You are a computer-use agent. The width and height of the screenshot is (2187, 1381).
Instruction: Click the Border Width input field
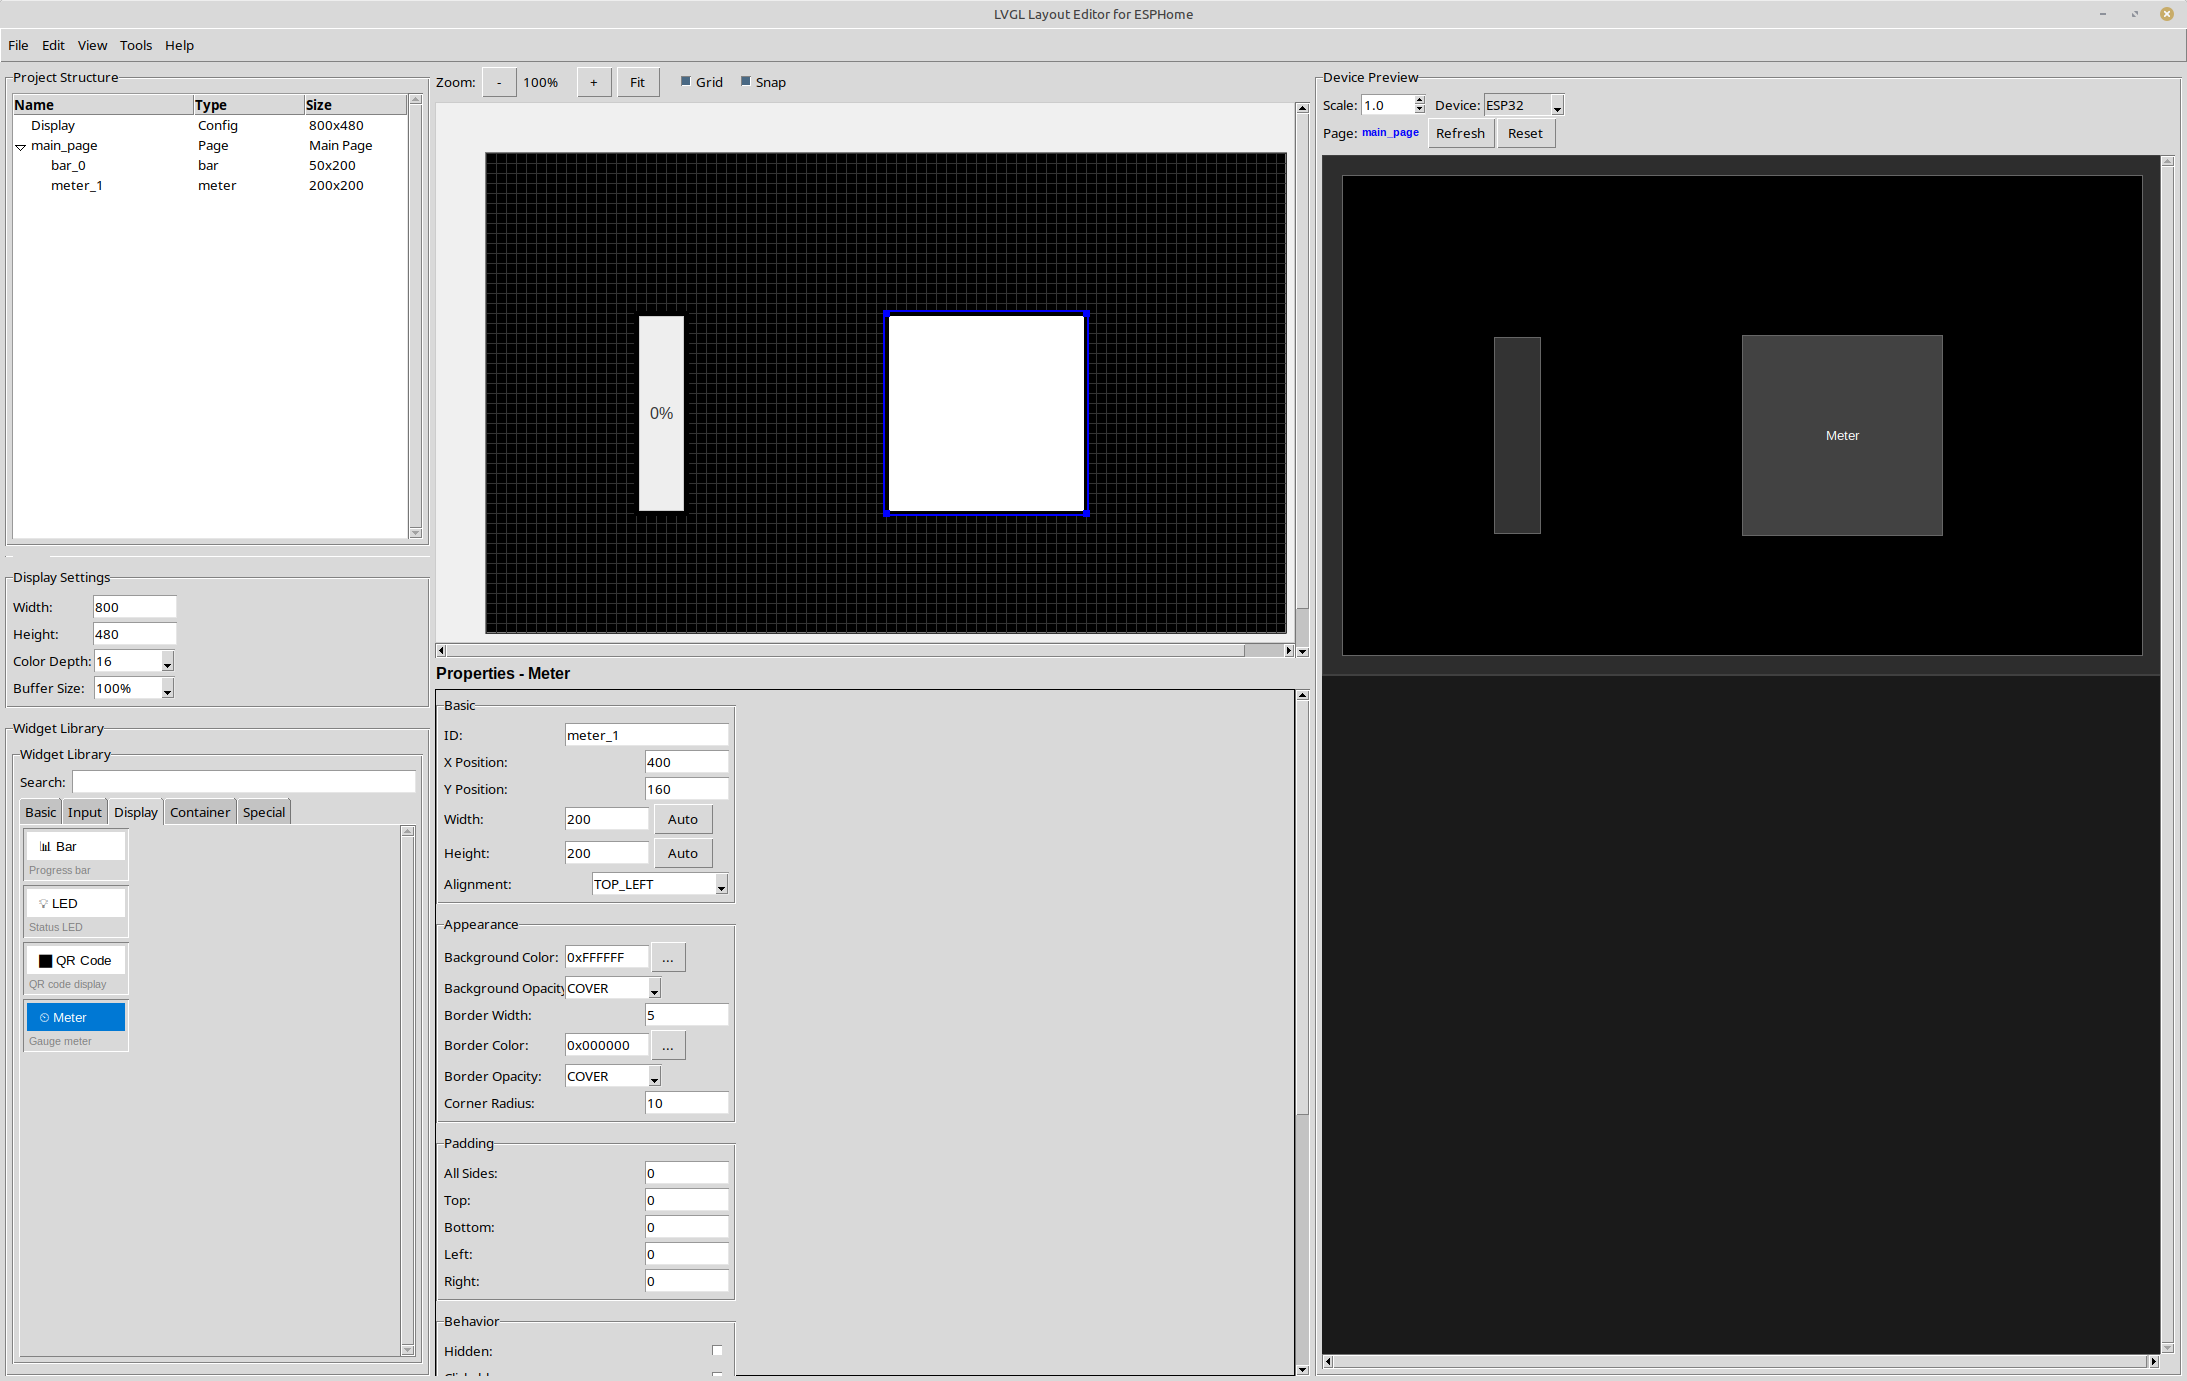pyautogui.click(x=686, y=1015)
